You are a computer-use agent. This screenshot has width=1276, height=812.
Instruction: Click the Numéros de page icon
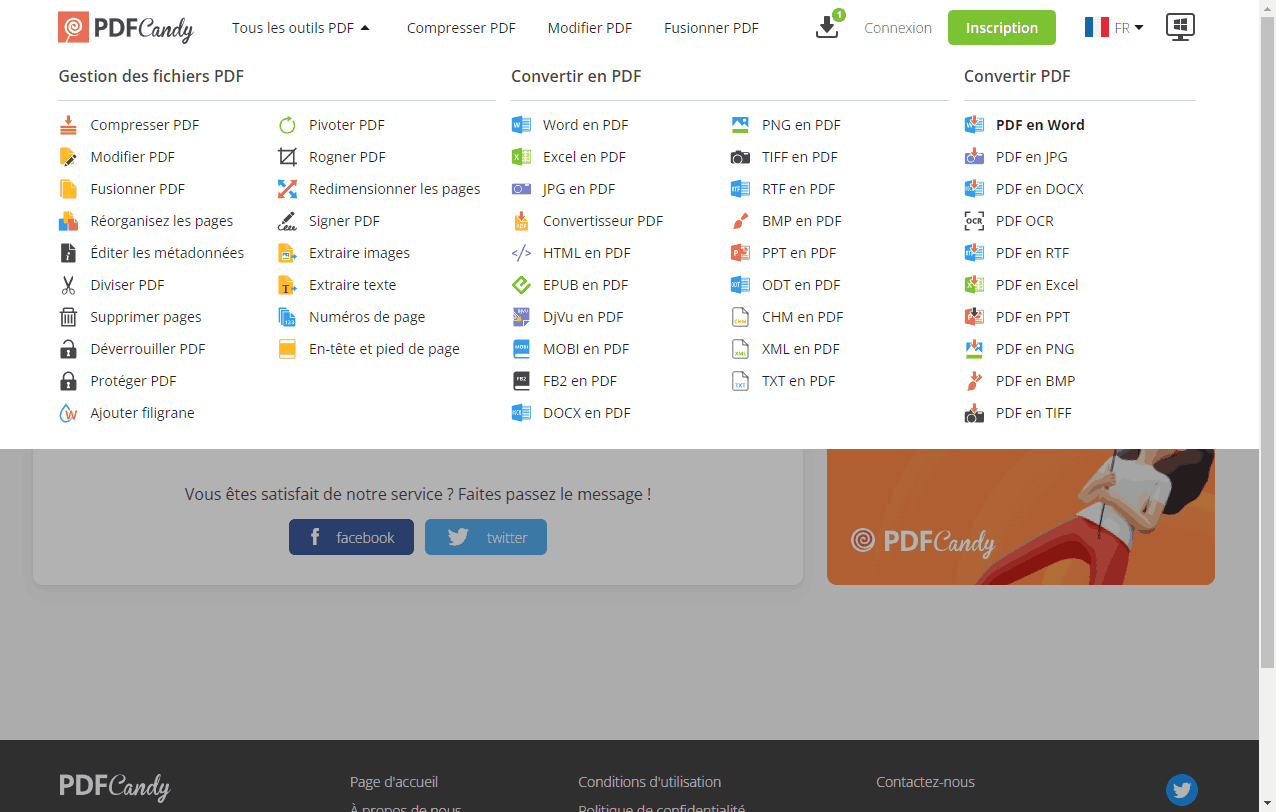click(287, 317)
